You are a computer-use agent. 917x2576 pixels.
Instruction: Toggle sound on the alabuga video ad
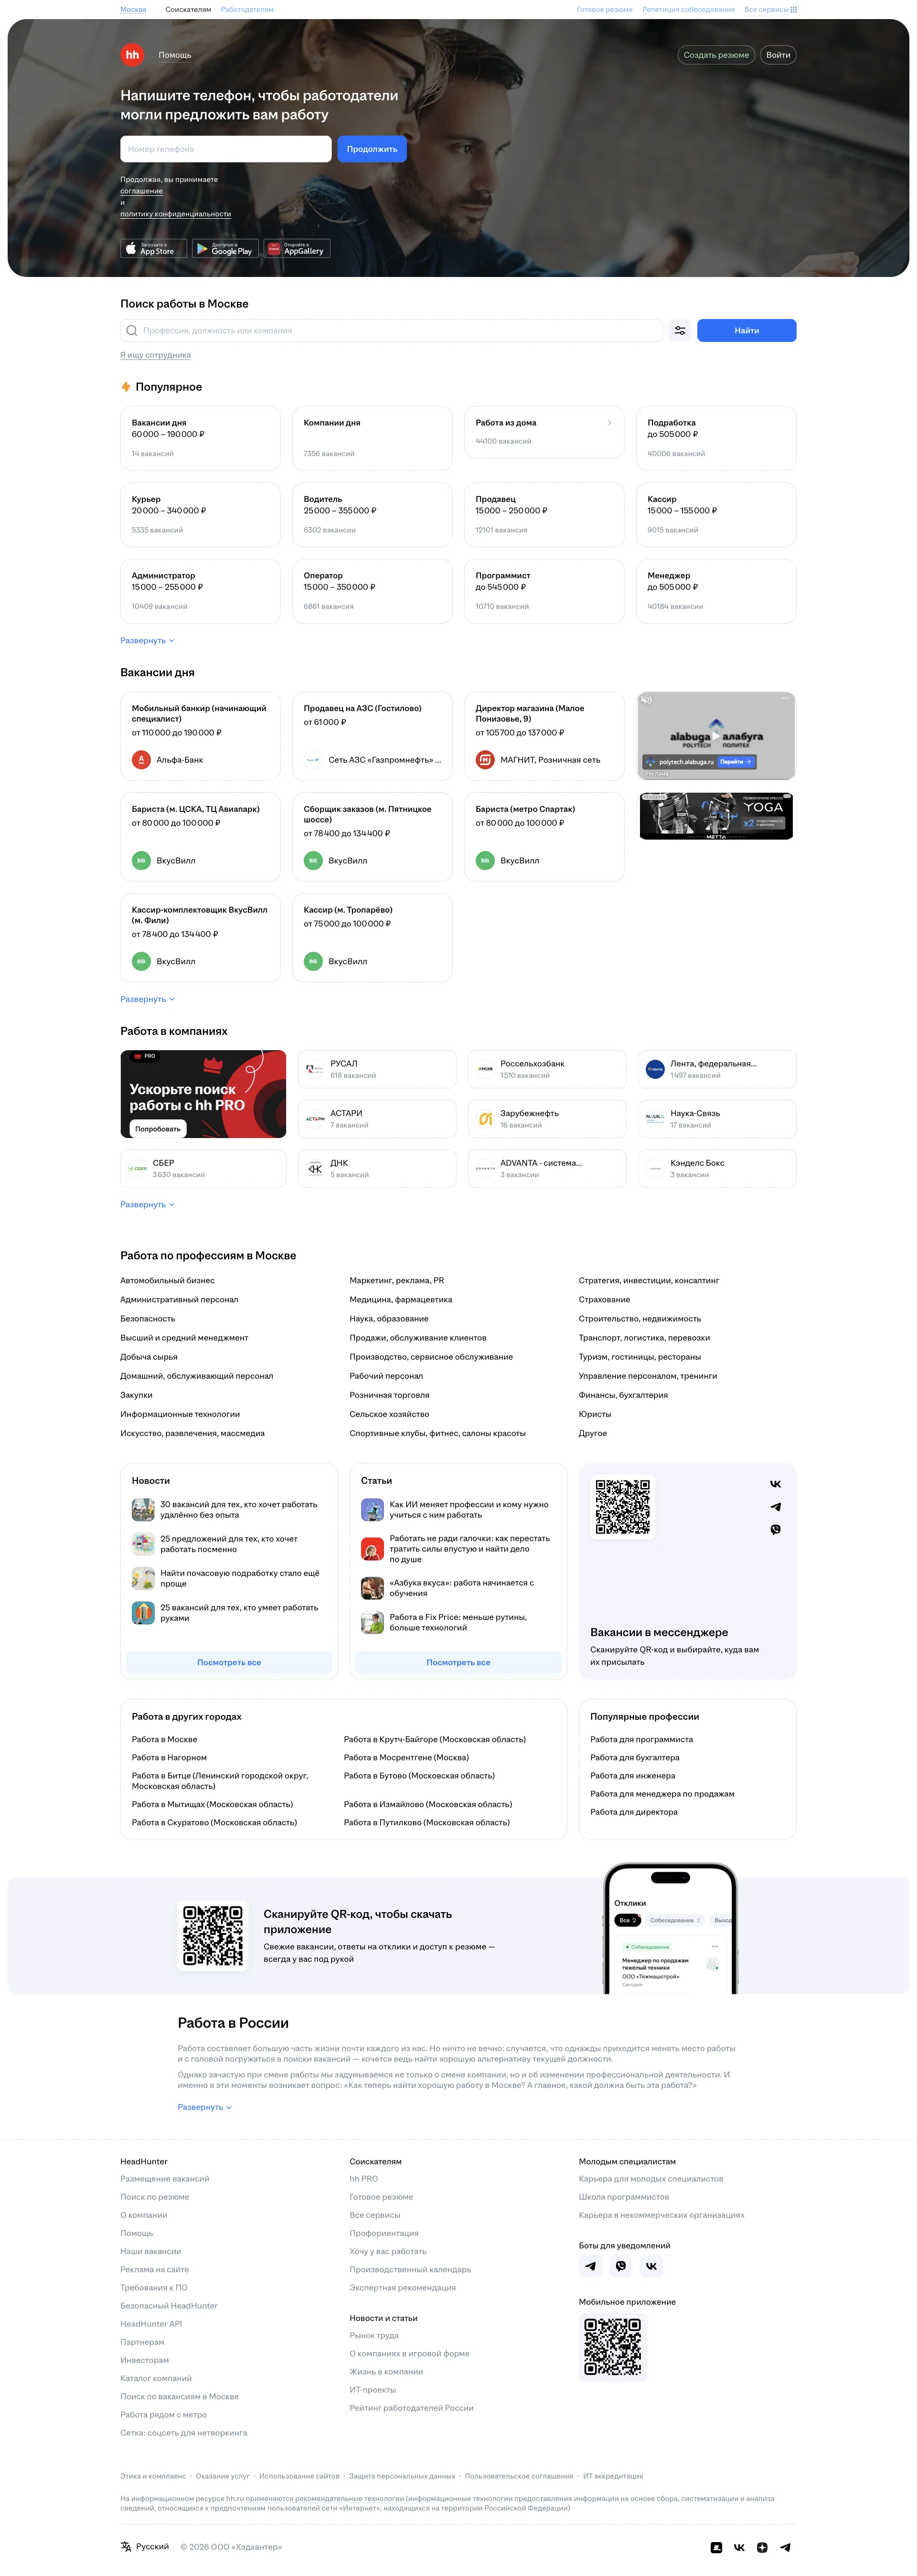[x=646, y=700]
